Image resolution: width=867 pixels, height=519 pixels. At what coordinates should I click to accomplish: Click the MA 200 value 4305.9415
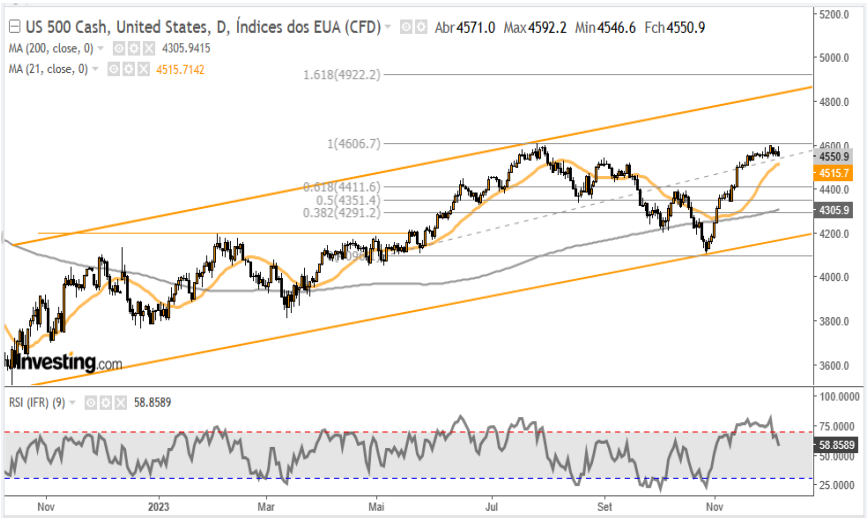186,49
